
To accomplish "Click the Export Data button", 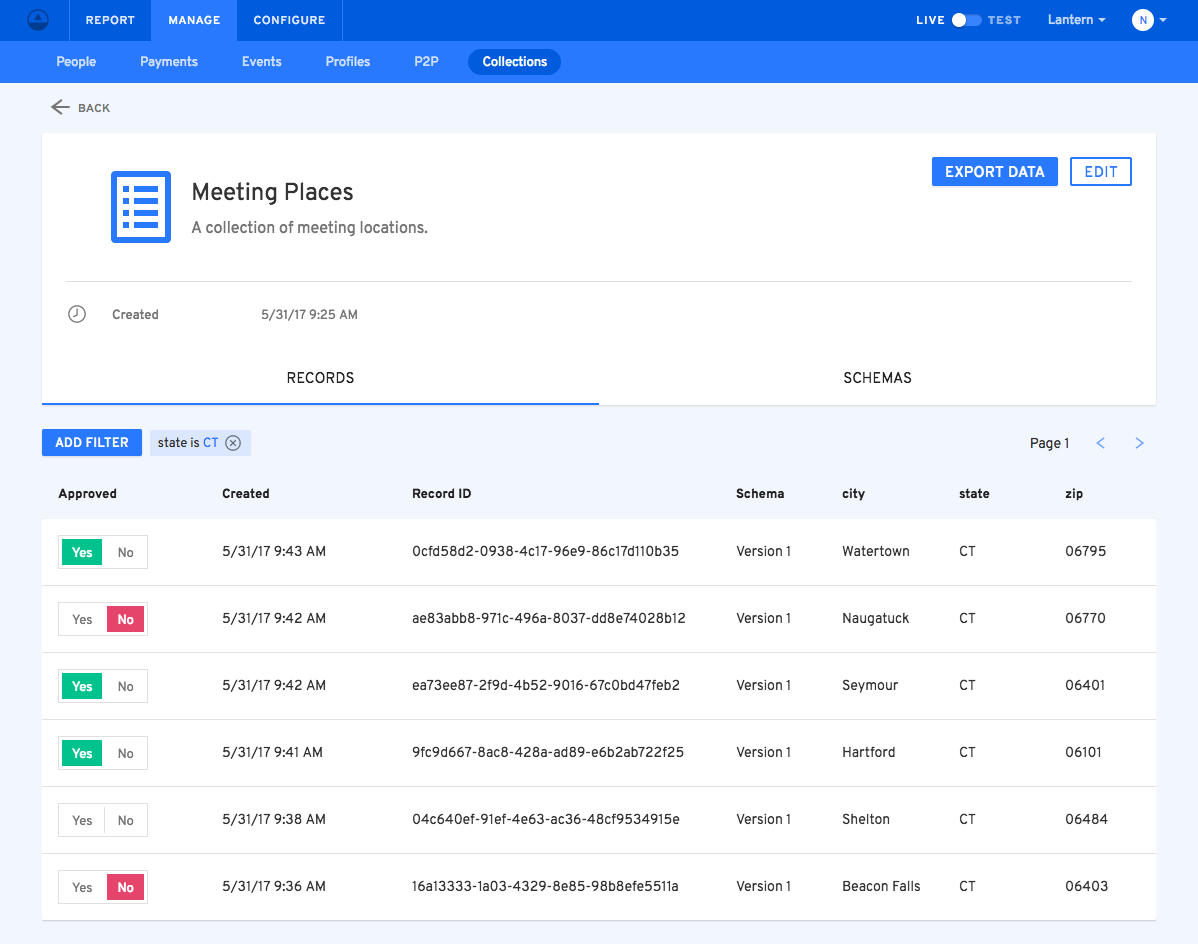I will coord(994,172).
